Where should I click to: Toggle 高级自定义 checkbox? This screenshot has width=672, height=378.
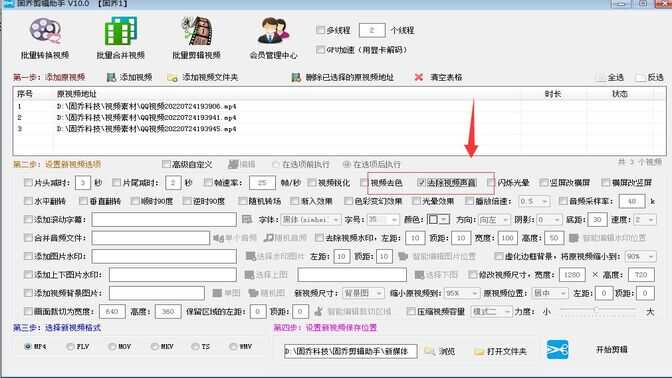pos(166,164)
